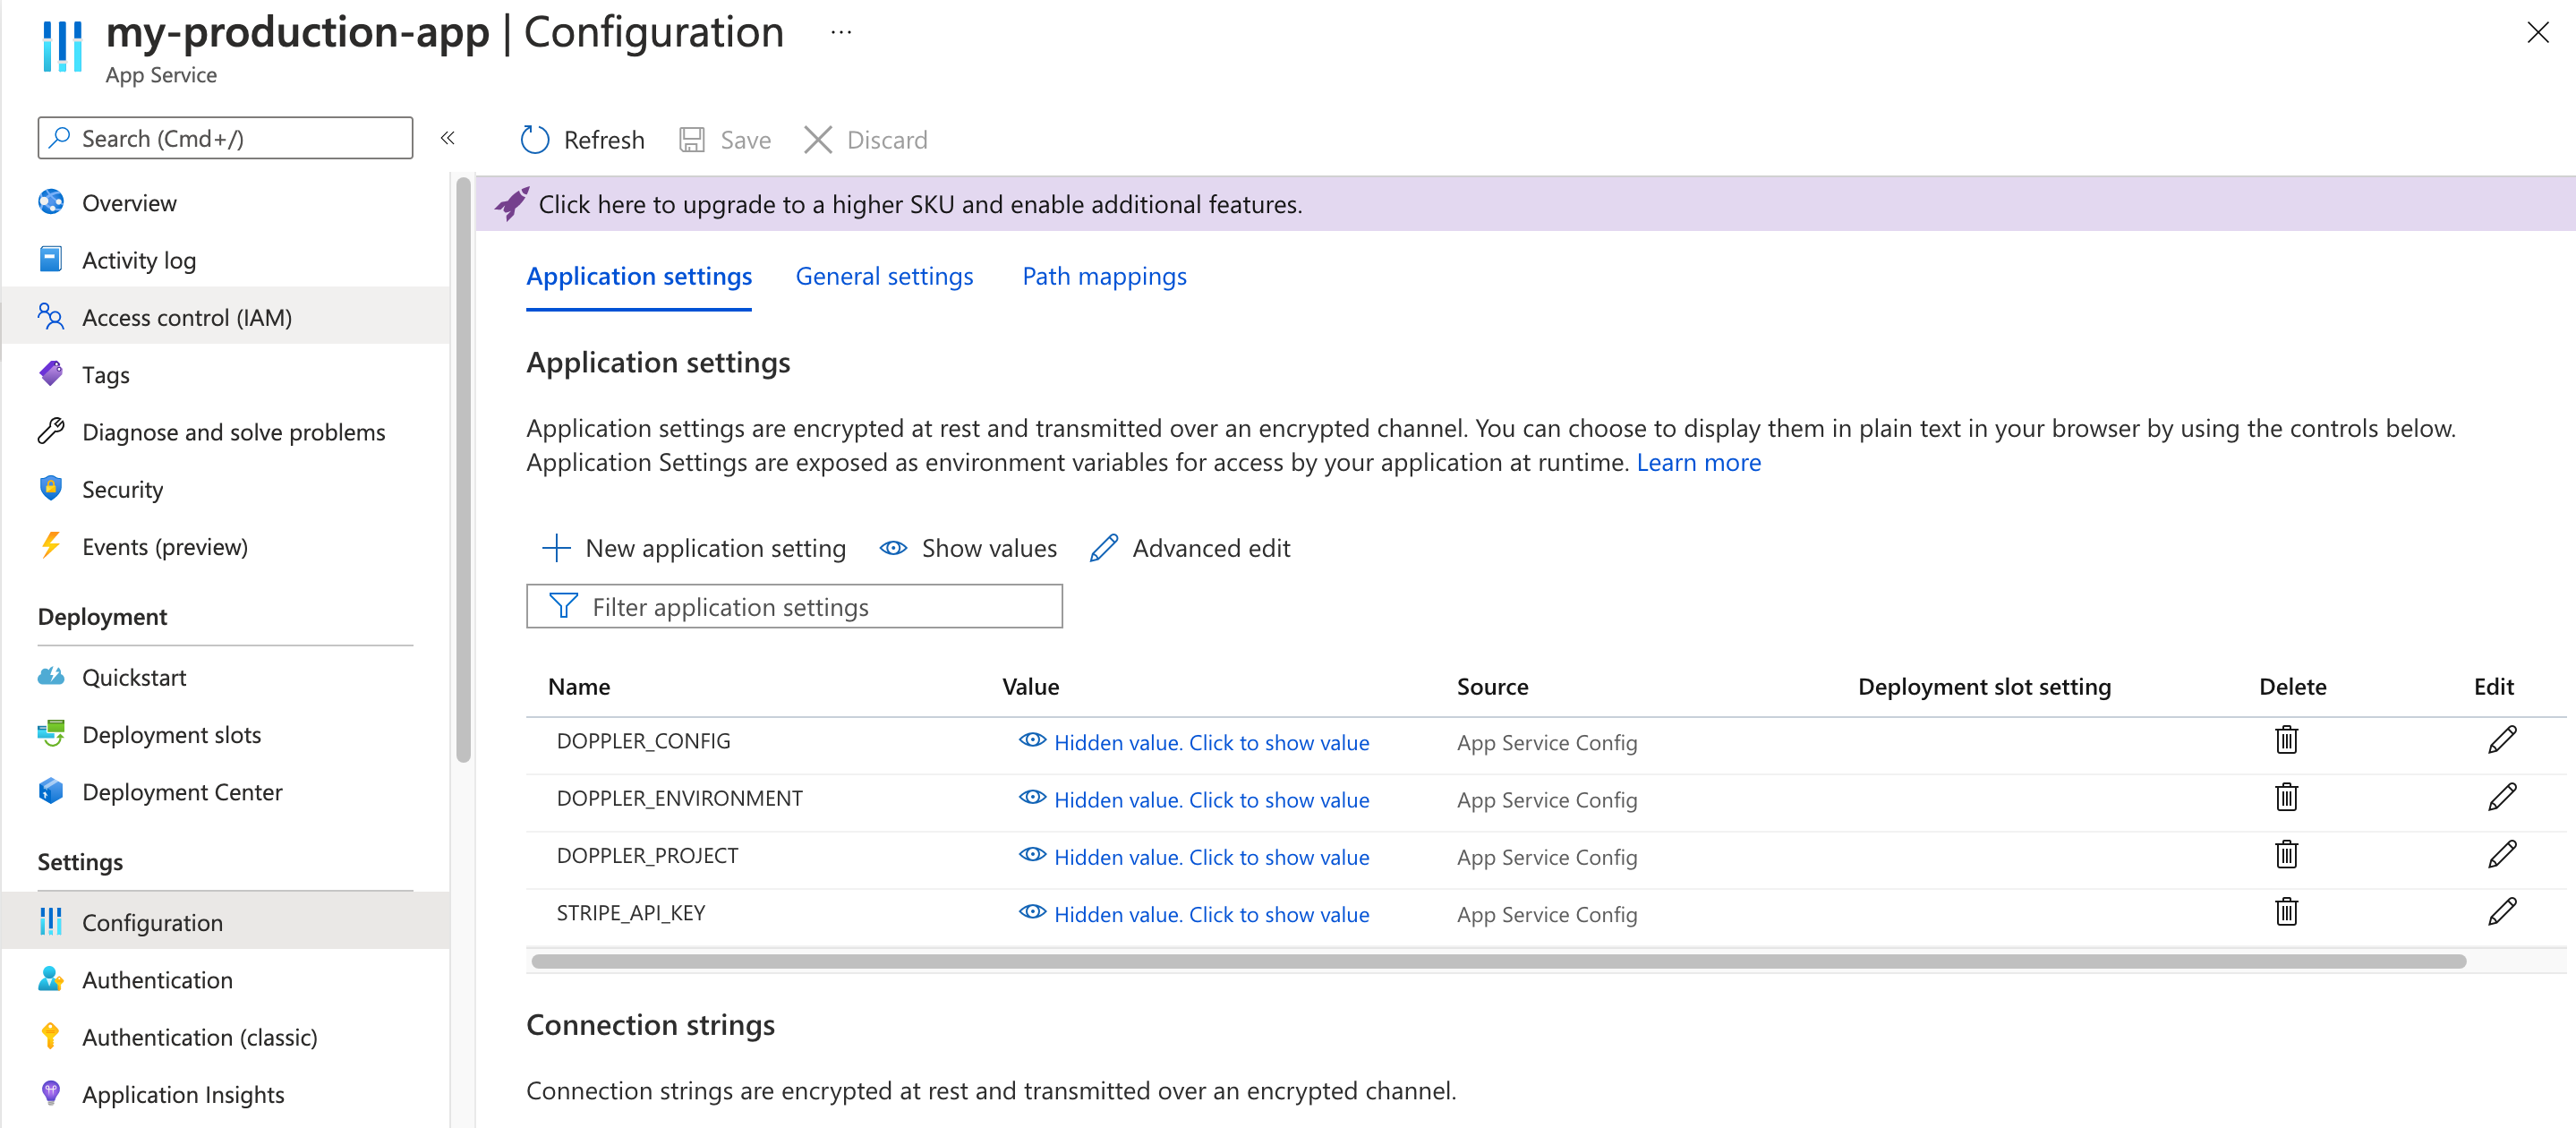This screenshot has height=1128, width=2576.
Task: Click the Refresh icon in the toolbar
Action: (x=535, y=140)
